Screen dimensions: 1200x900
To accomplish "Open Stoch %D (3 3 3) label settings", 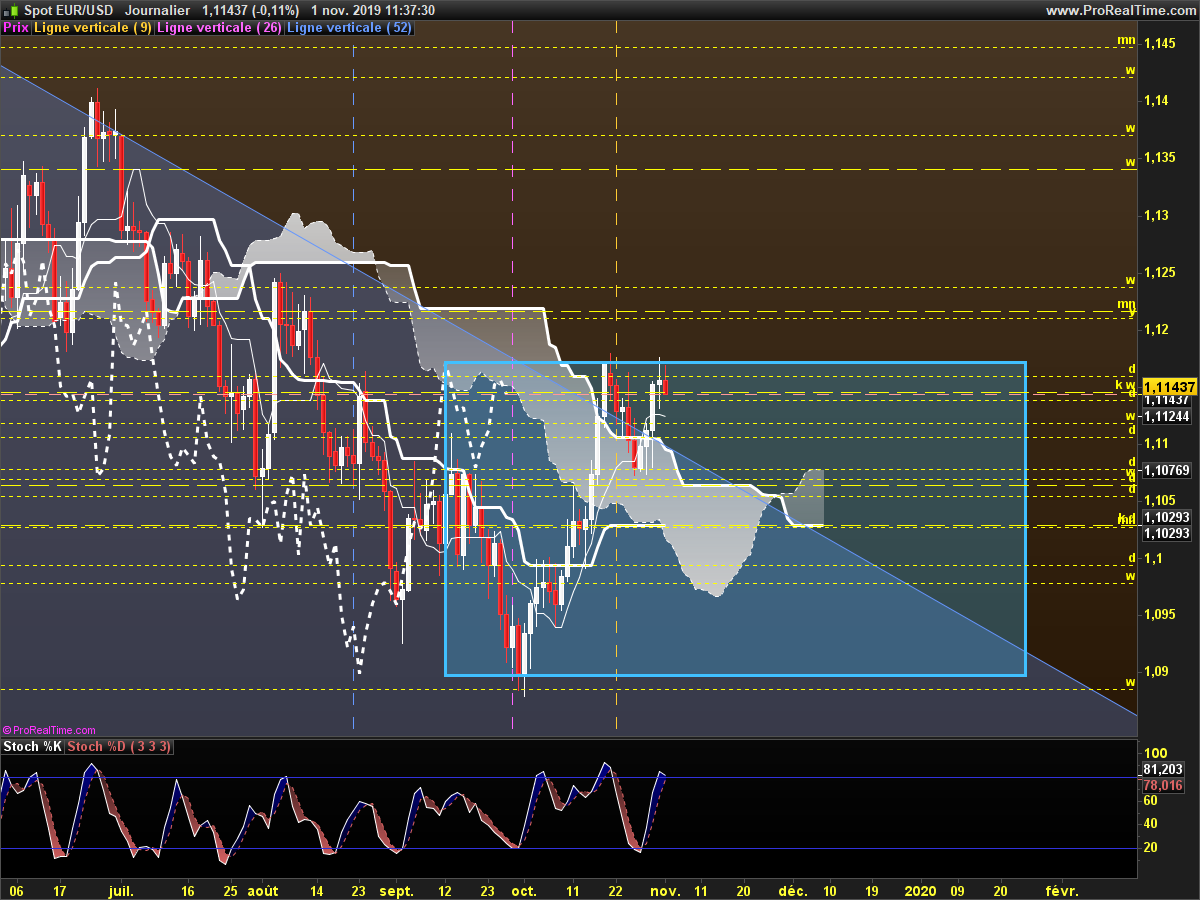I will [x=120, y=747].
